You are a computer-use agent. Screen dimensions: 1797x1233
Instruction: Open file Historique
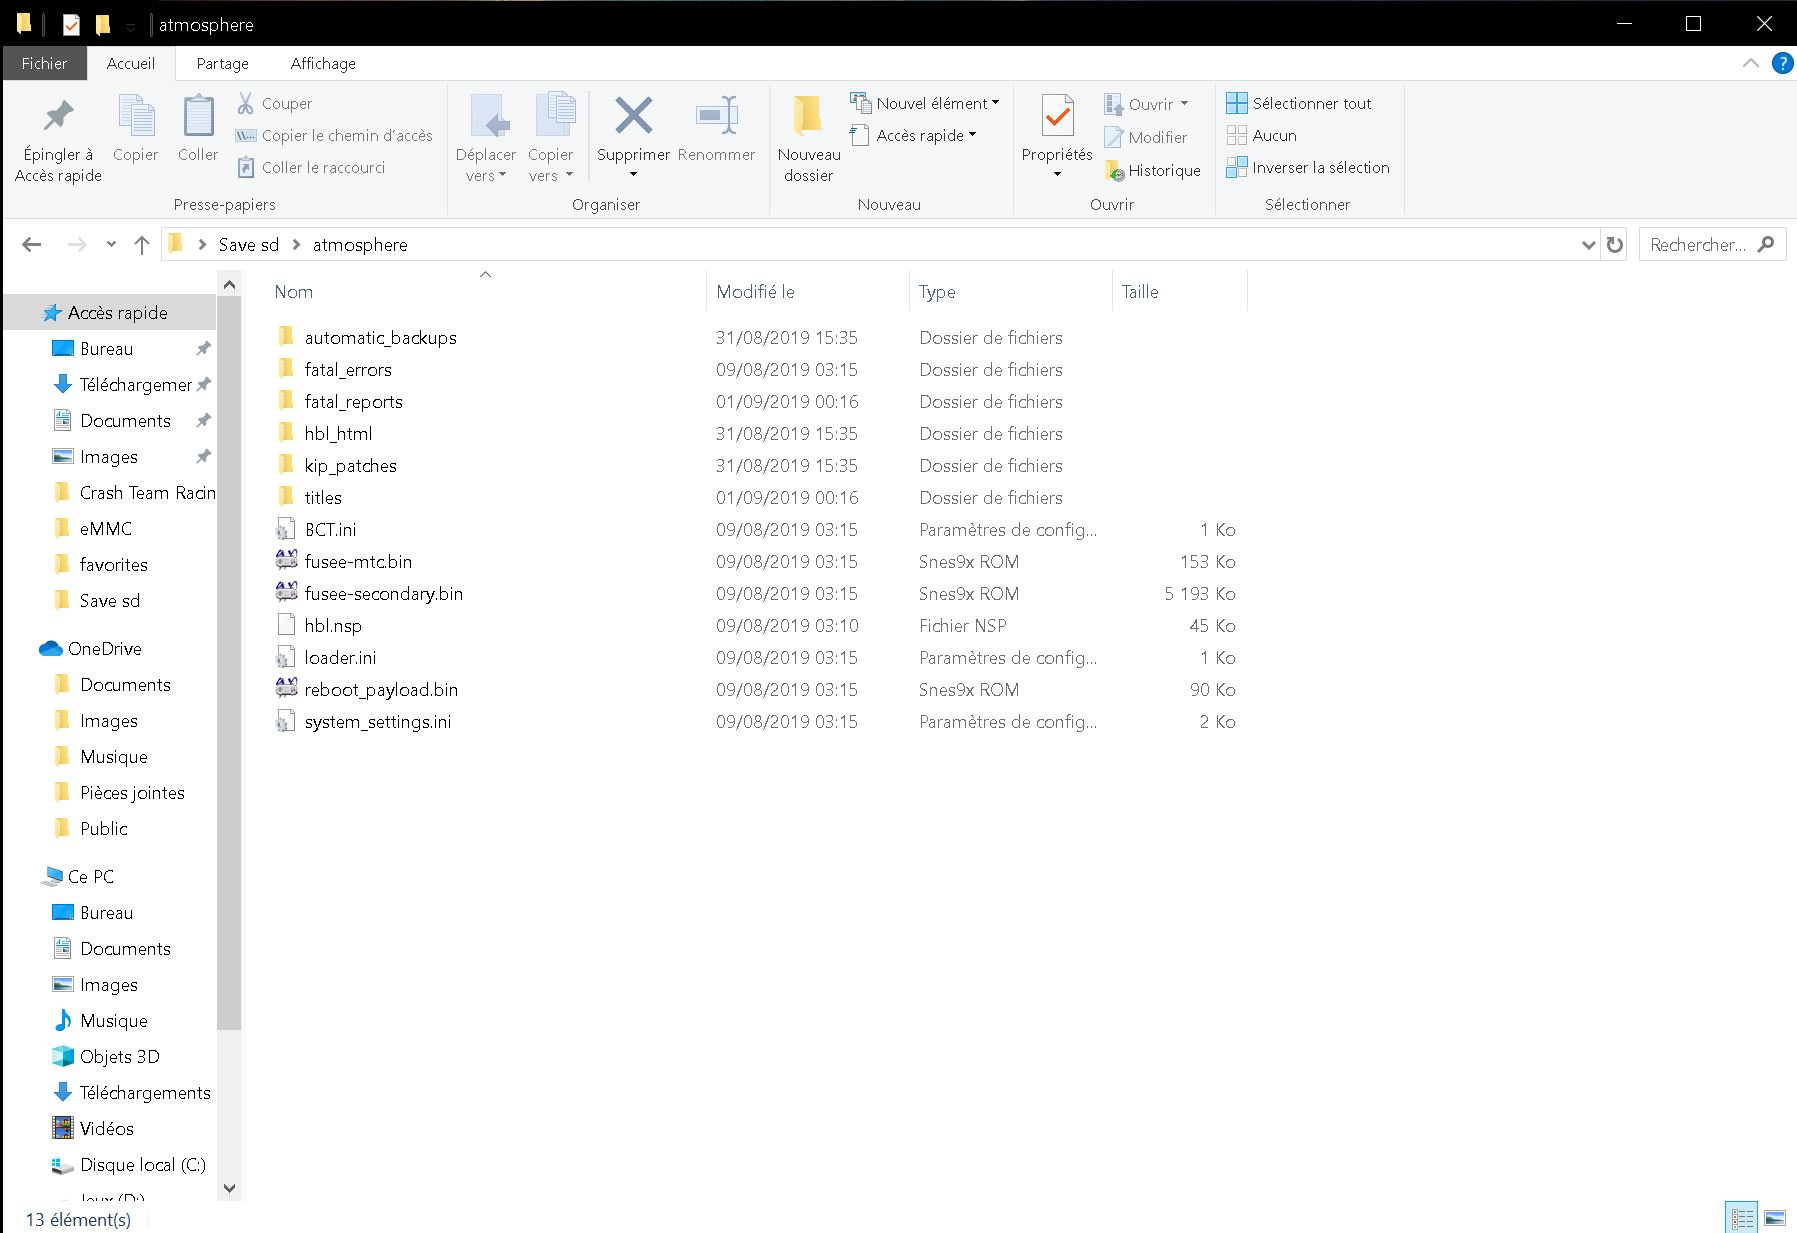1153,171
